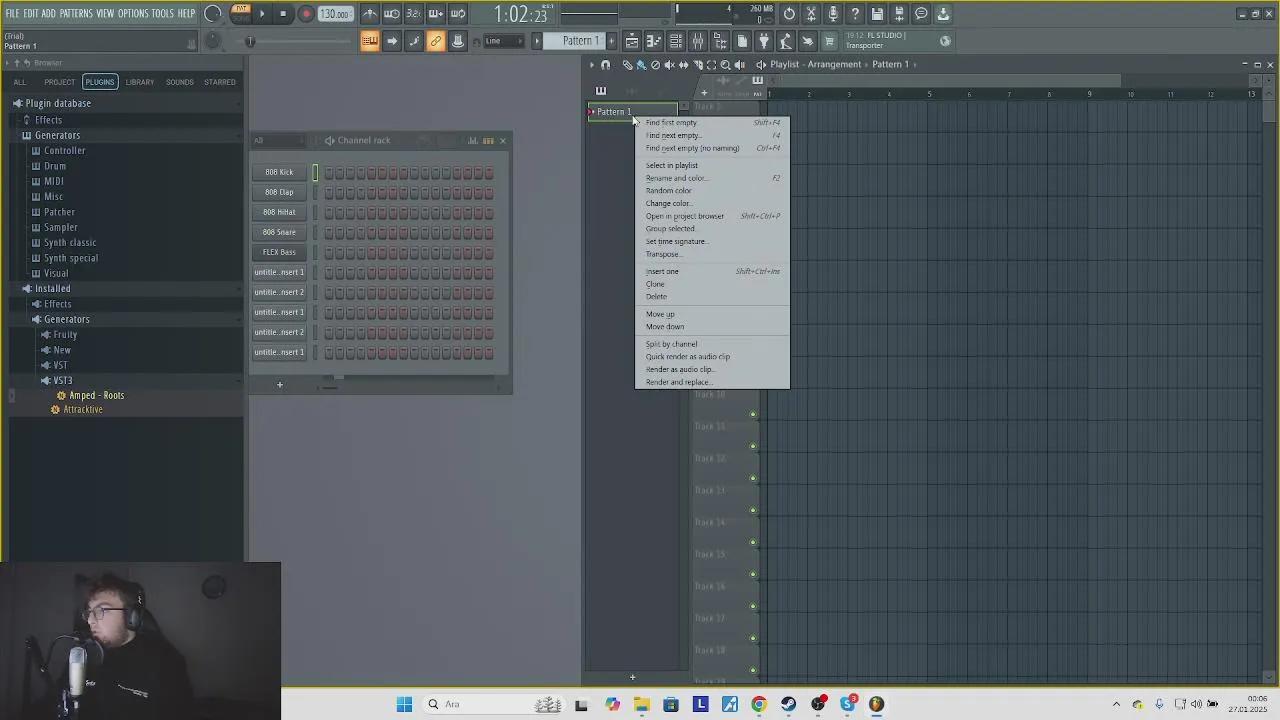This screenshot has width=1280, height=720.
Task: Select the playlist mute tool icon
Action: point(669,65)
